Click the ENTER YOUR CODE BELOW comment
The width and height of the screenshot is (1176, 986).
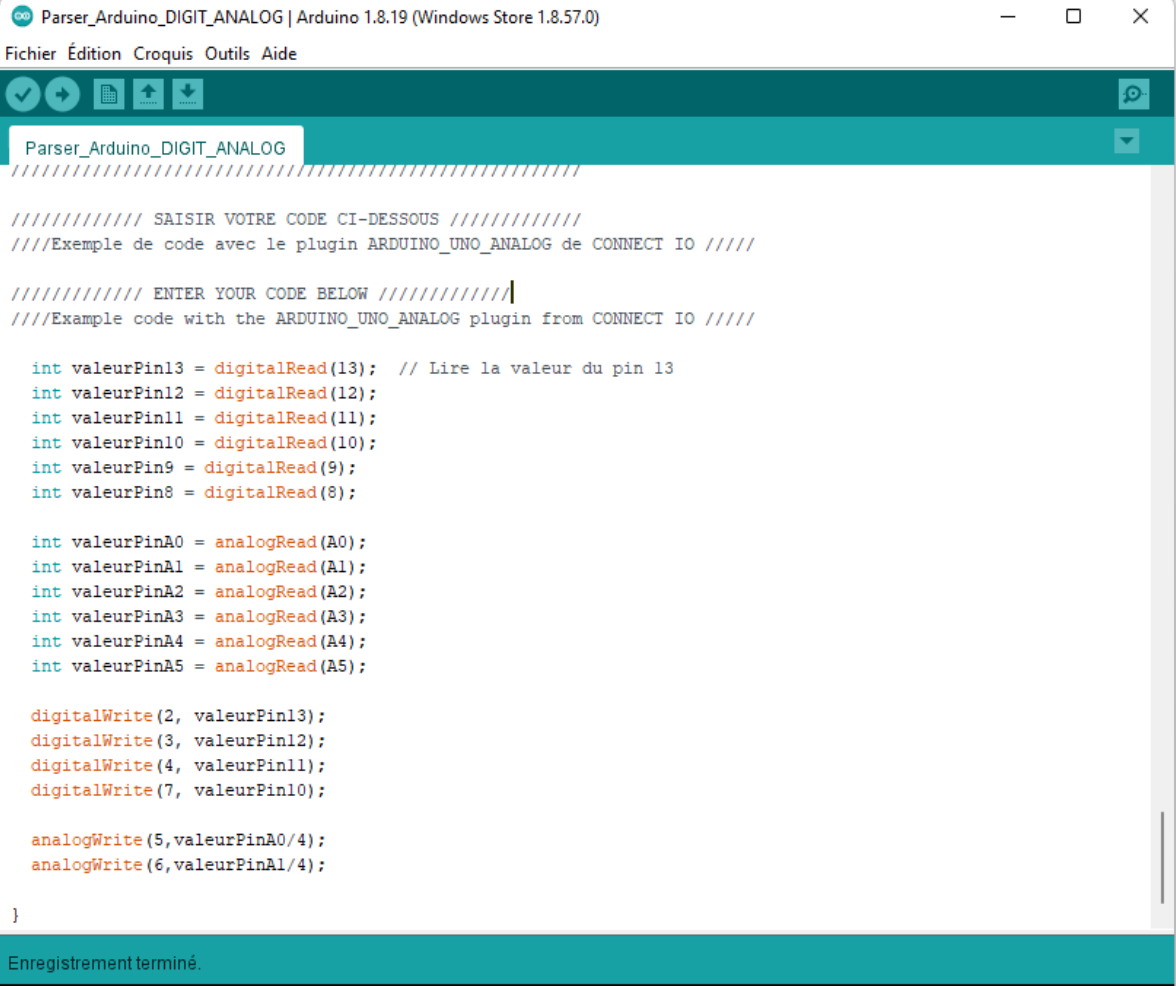tap(260, 294)
